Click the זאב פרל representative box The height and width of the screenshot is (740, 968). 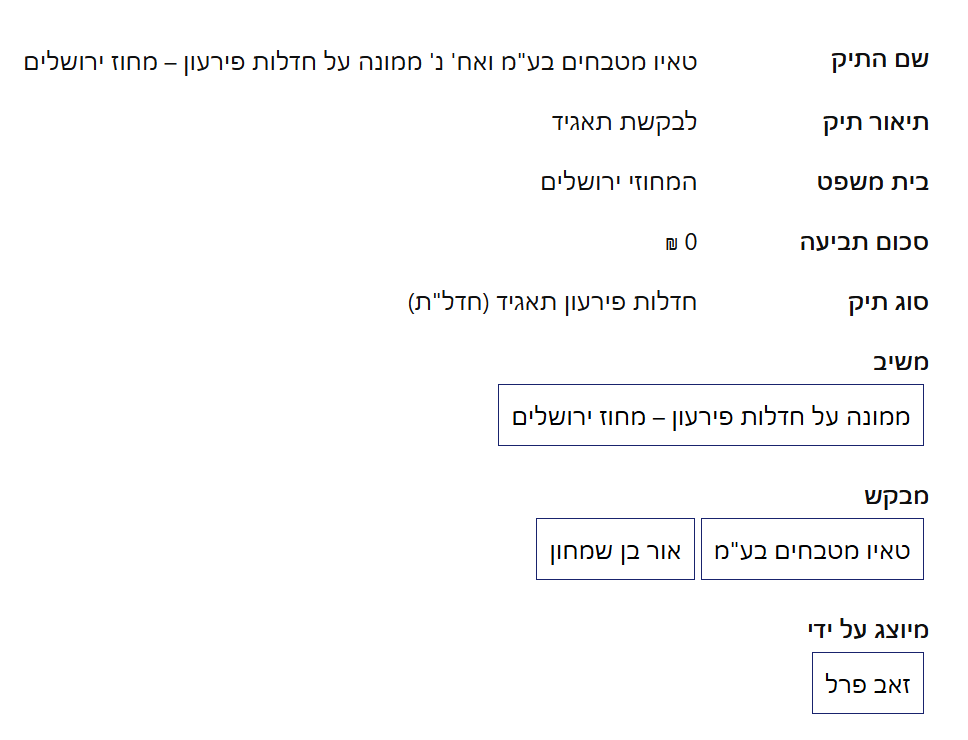pos(867,683)
